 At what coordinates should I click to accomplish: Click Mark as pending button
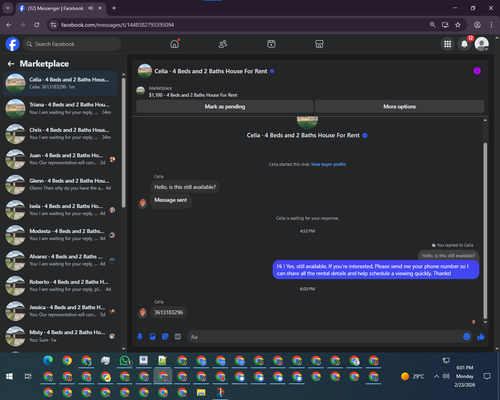click(x=225, y=107)
